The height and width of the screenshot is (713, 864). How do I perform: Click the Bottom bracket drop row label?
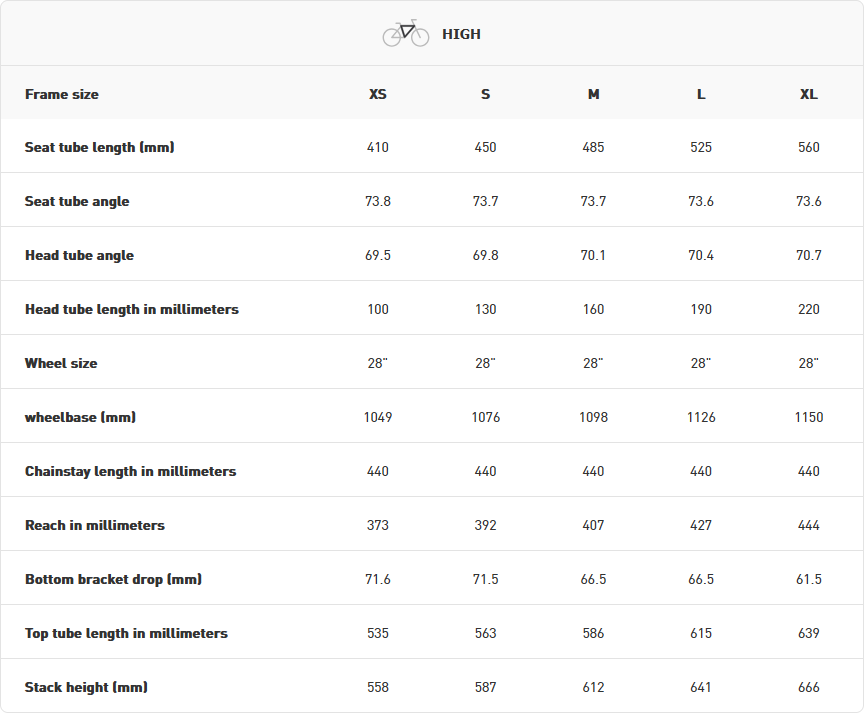[113, 579]
